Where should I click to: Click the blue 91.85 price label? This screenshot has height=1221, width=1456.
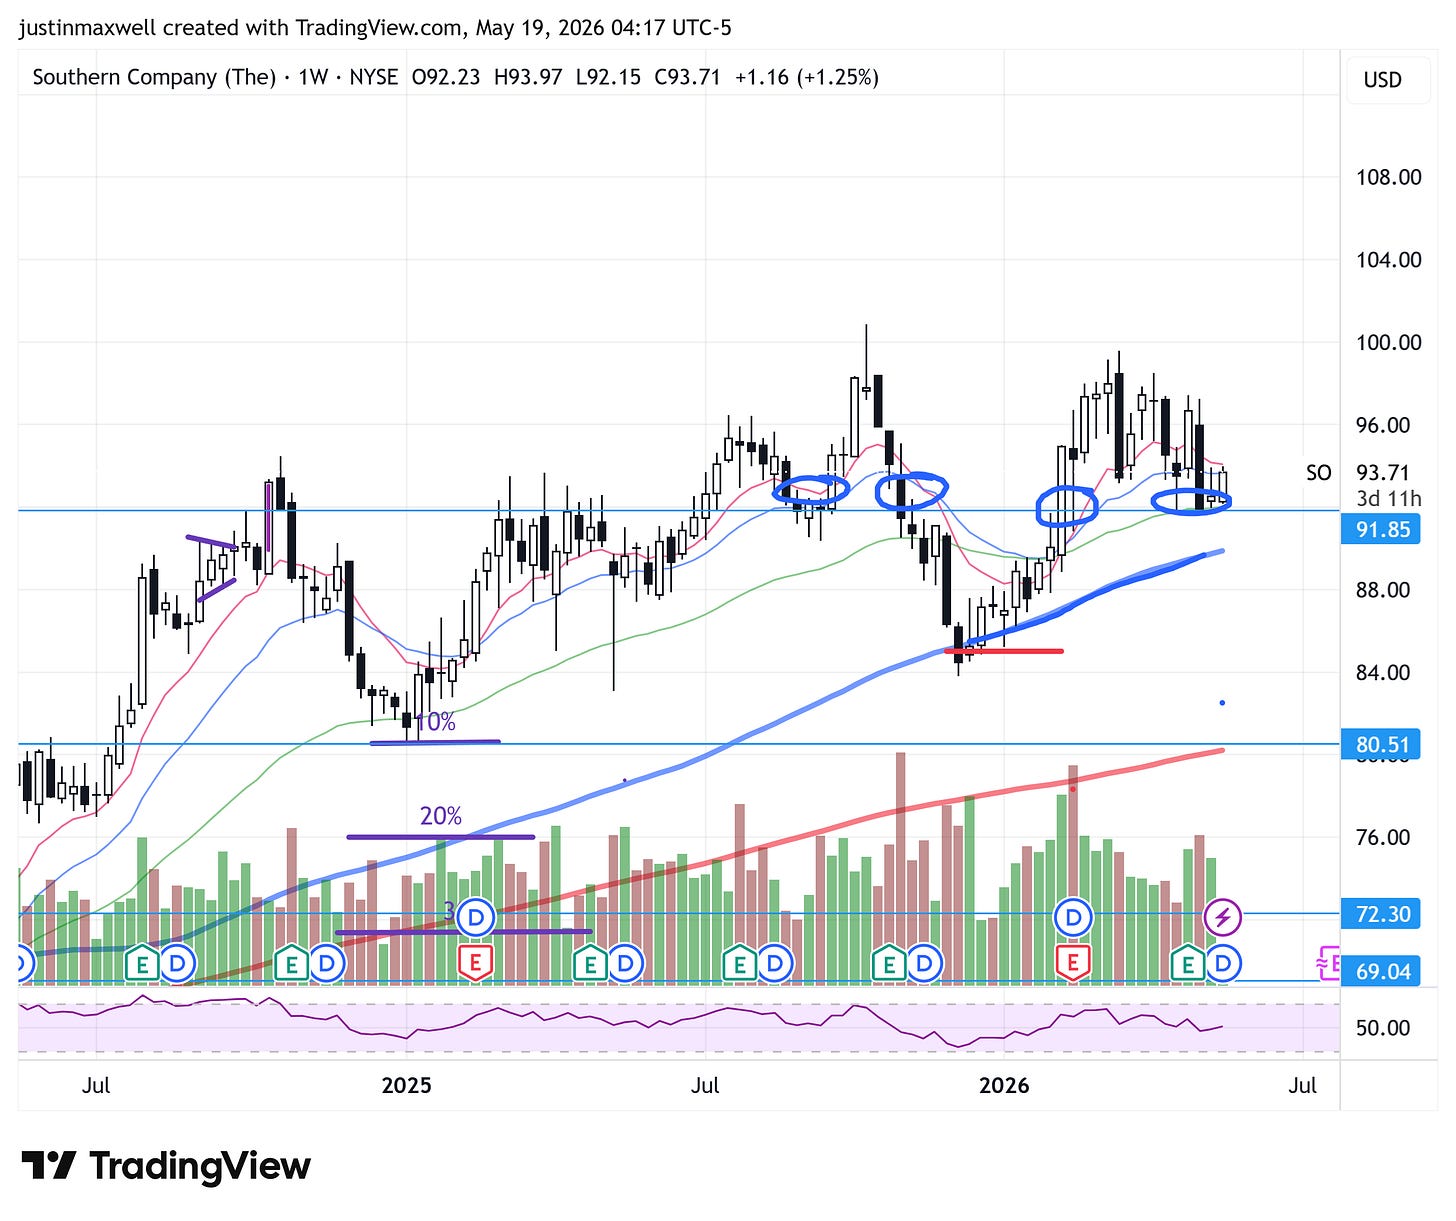(x=1382, y=529)
